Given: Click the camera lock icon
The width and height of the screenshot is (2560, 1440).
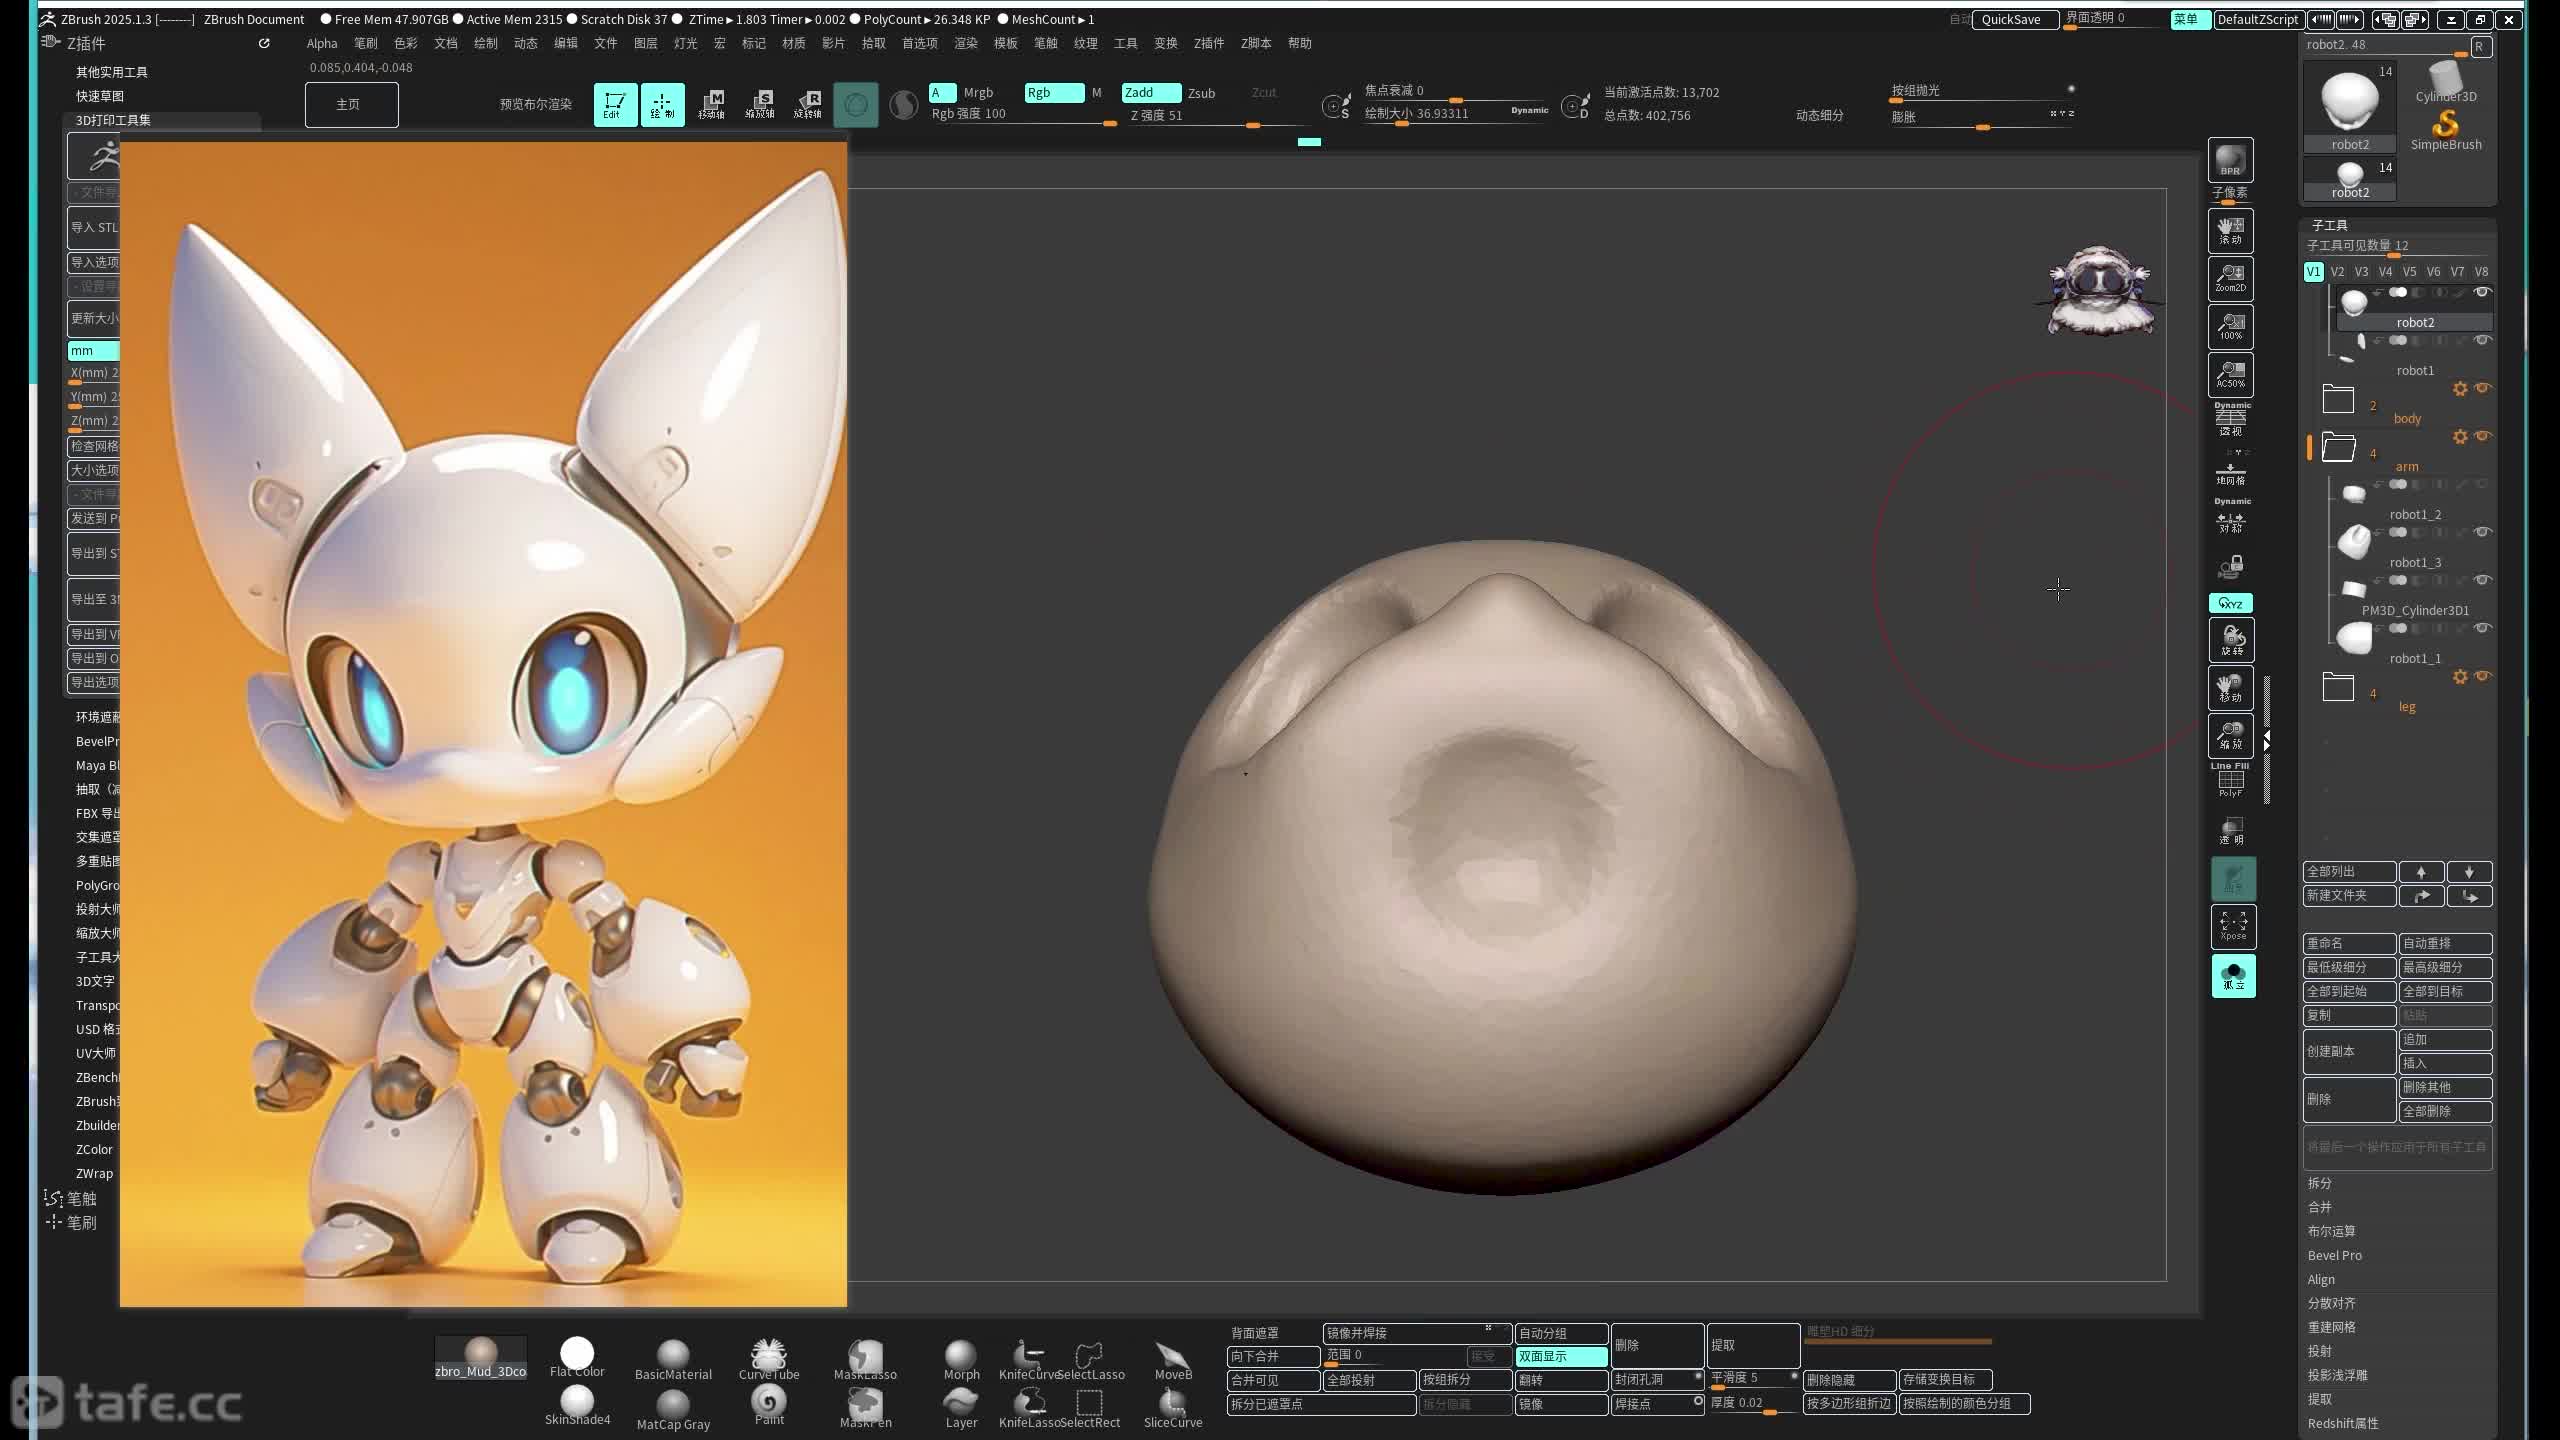Looking at the screenshot, I should tap(2230, 567).
